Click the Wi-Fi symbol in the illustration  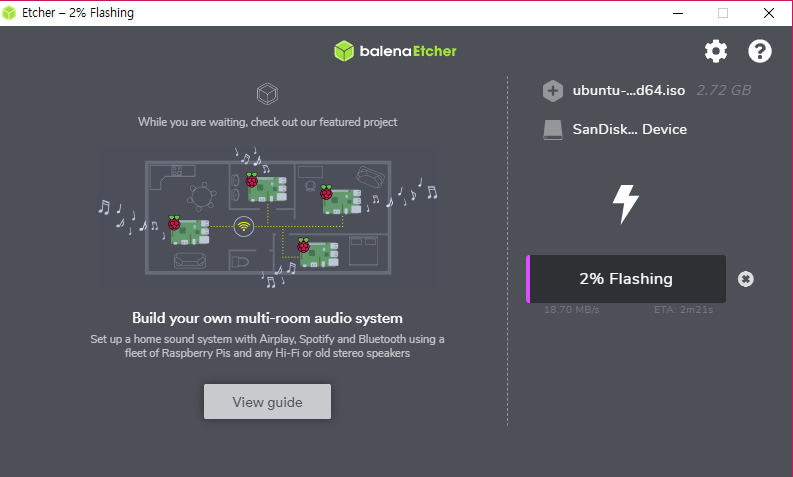244,226
